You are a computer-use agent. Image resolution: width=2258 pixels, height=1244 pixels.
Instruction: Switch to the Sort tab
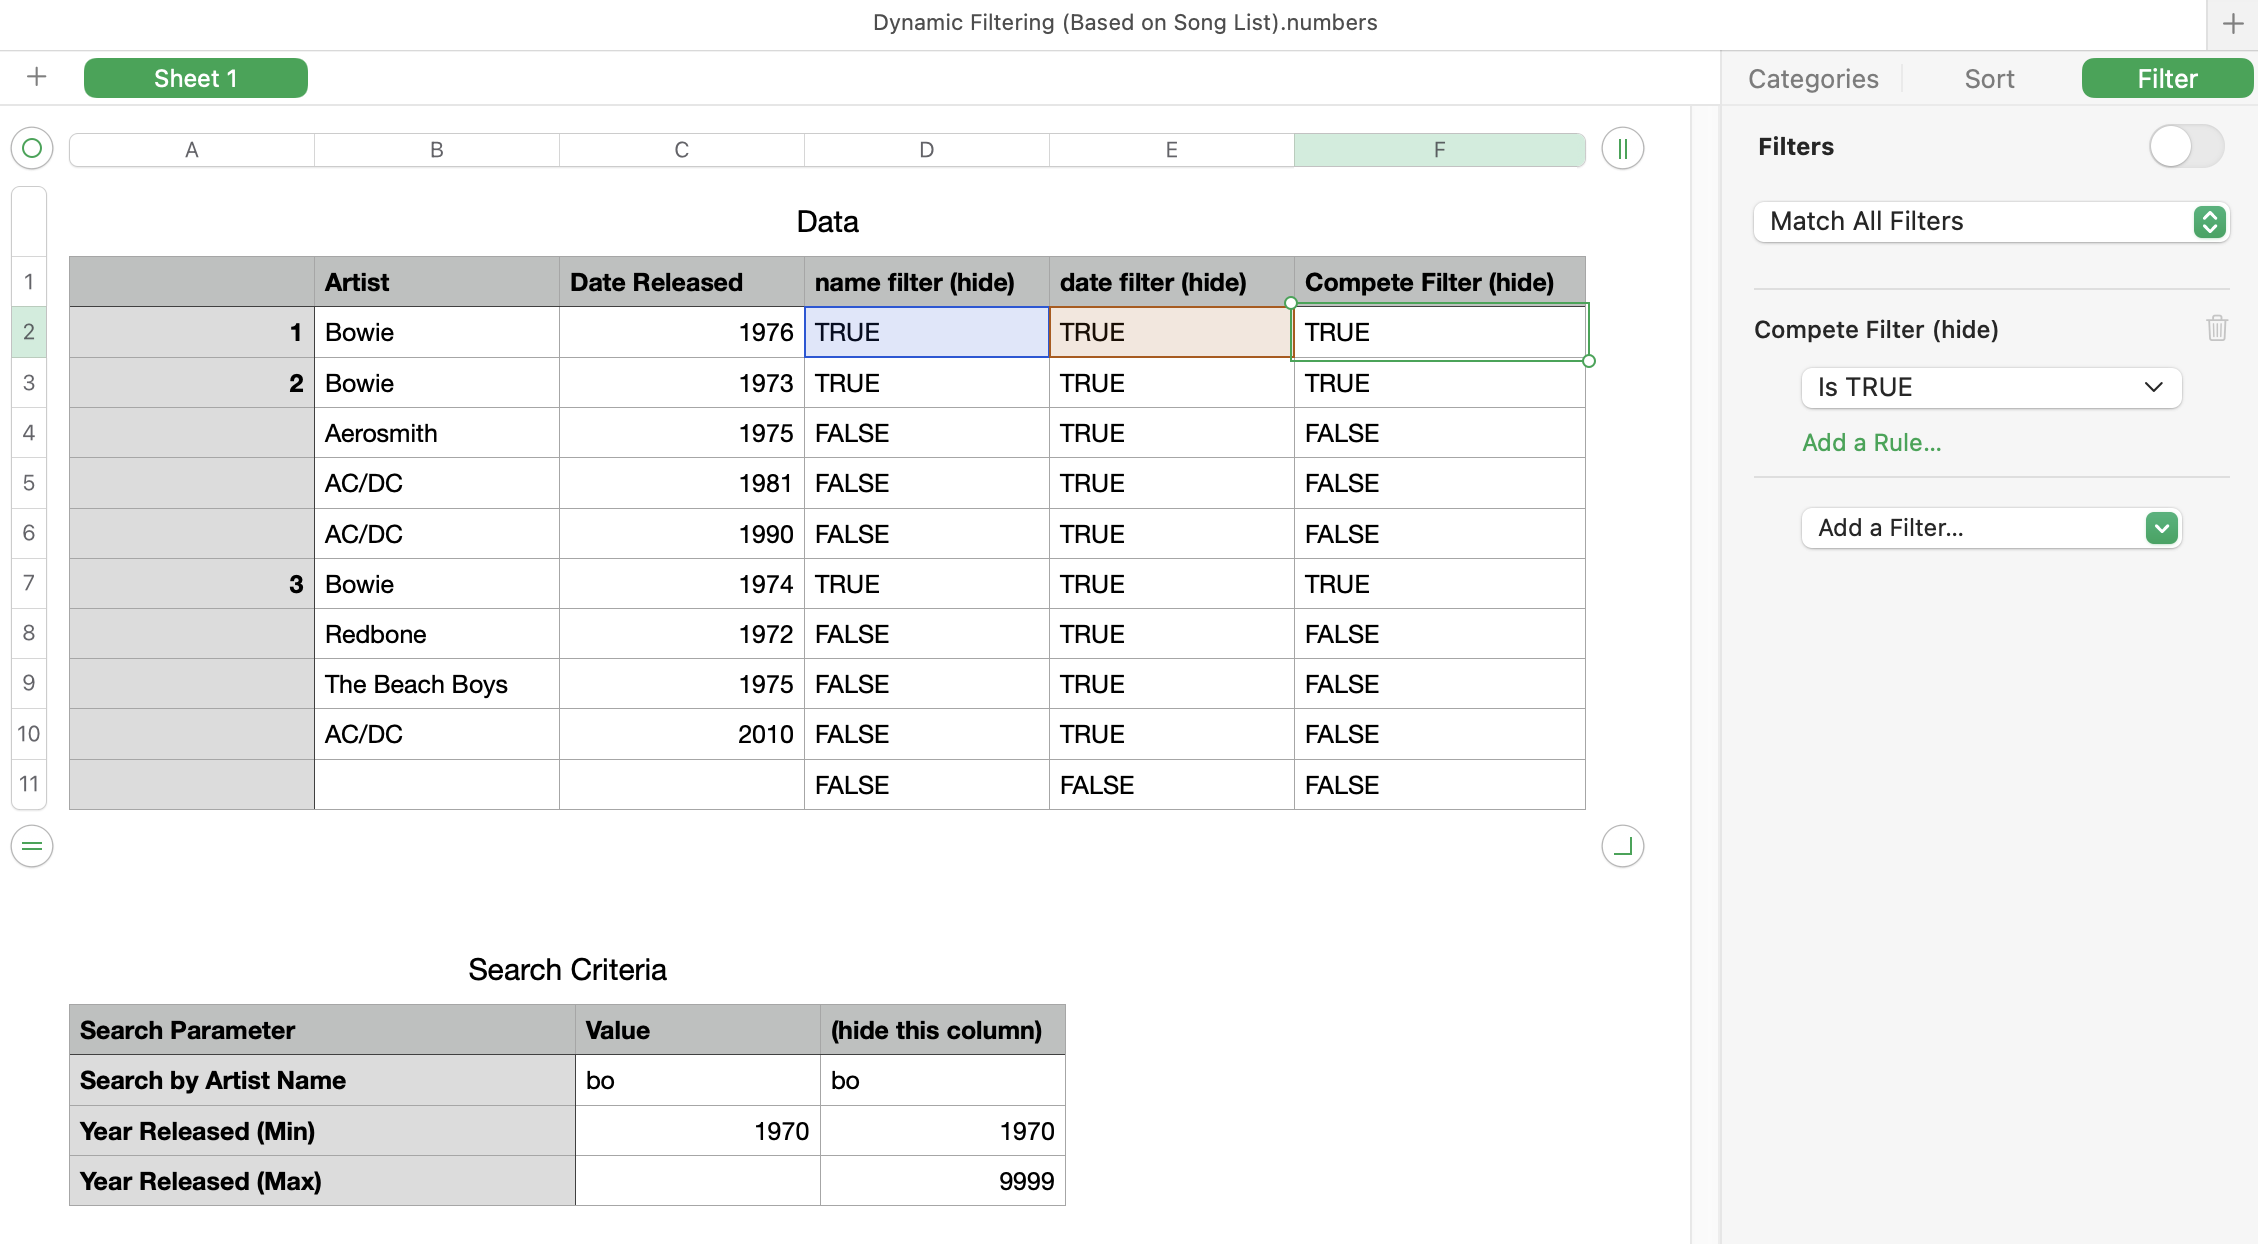[1989, 79]
